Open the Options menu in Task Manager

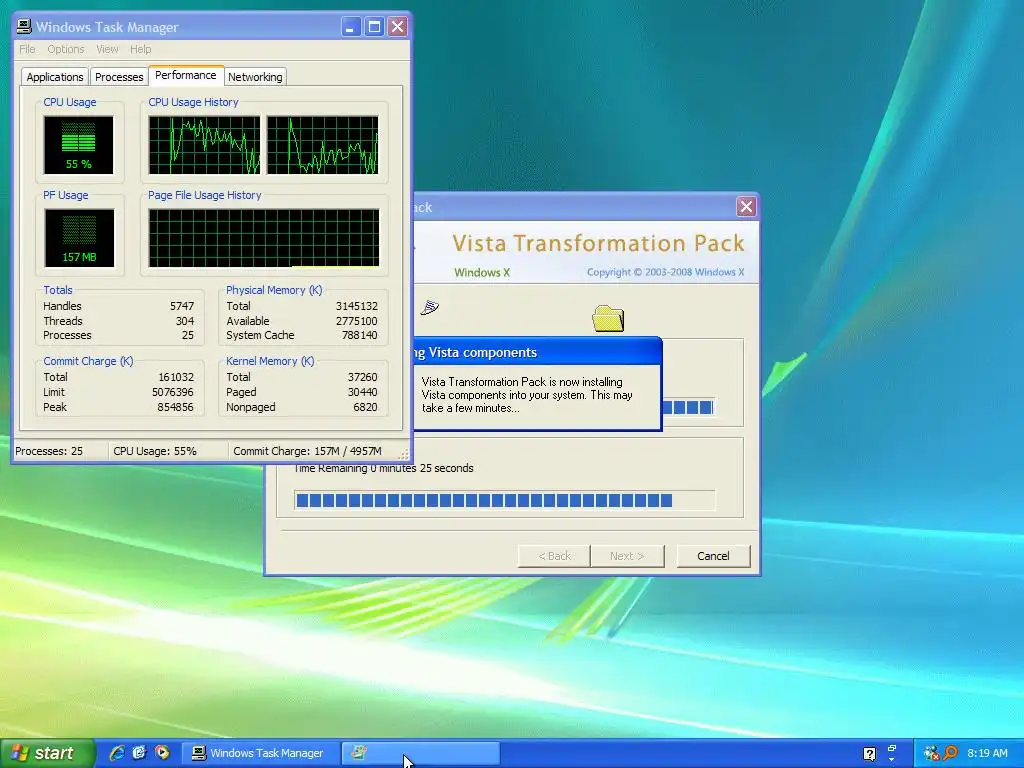65,49
